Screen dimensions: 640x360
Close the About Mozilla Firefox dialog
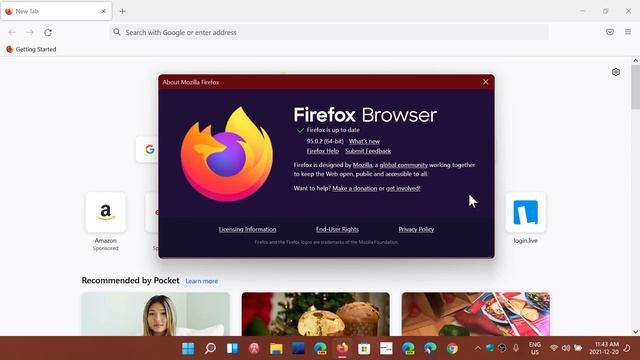tap(485, 82)
